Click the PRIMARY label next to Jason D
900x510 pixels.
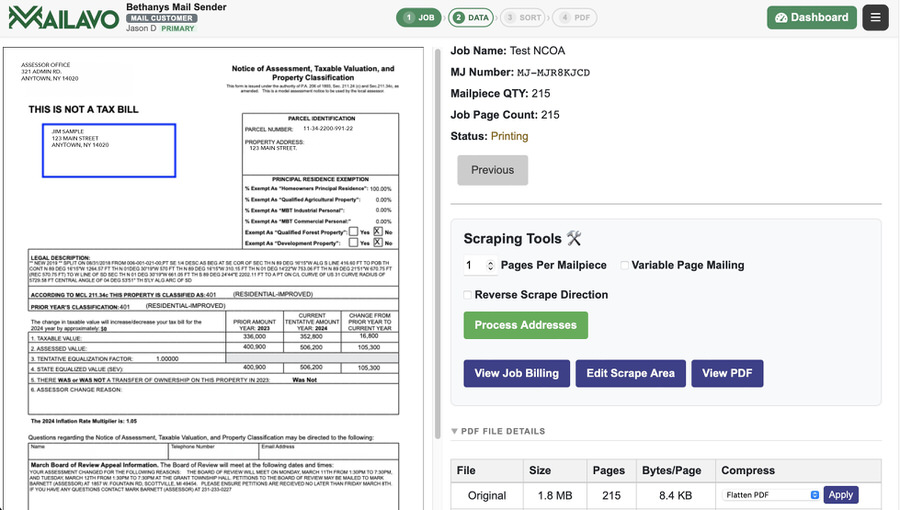pos(177,29)
